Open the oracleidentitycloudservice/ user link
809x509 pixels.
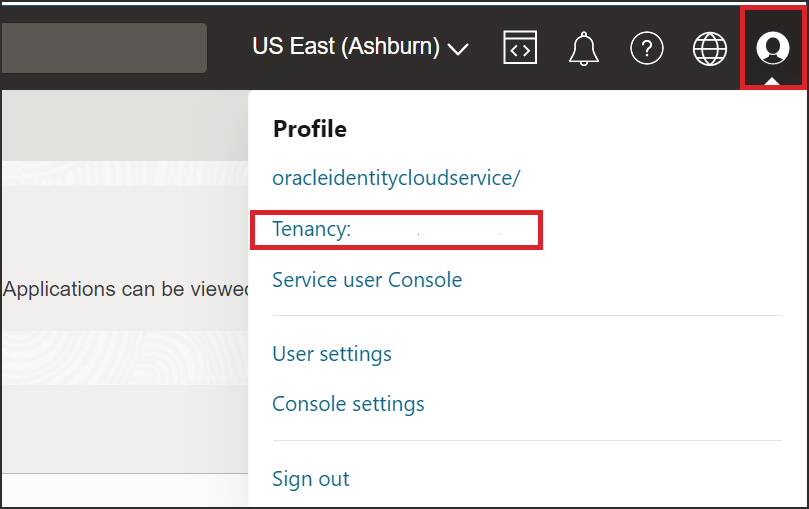[396, 178]
